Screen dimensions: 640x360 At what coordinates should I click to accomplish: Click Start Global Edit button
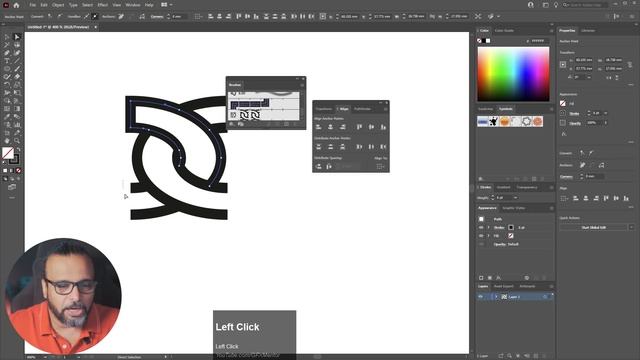(593, 227)
